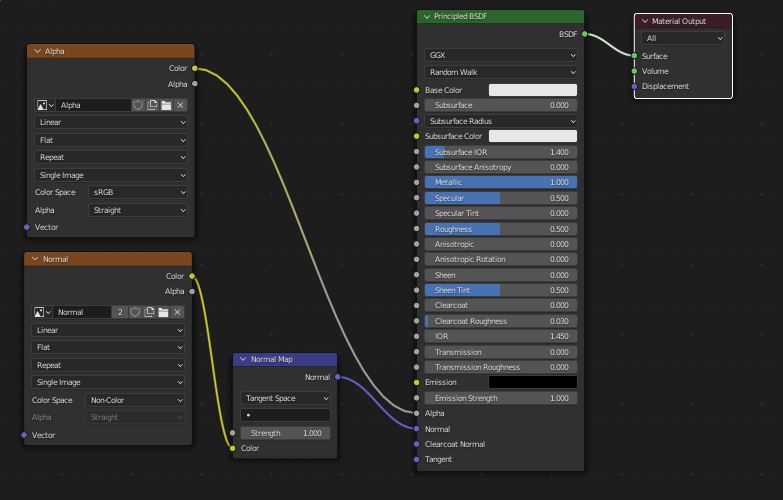Viewport: 783px width, 500px height.
Task: Click fake user shield icon on Alpha image
Action: (x=138, y=105)
